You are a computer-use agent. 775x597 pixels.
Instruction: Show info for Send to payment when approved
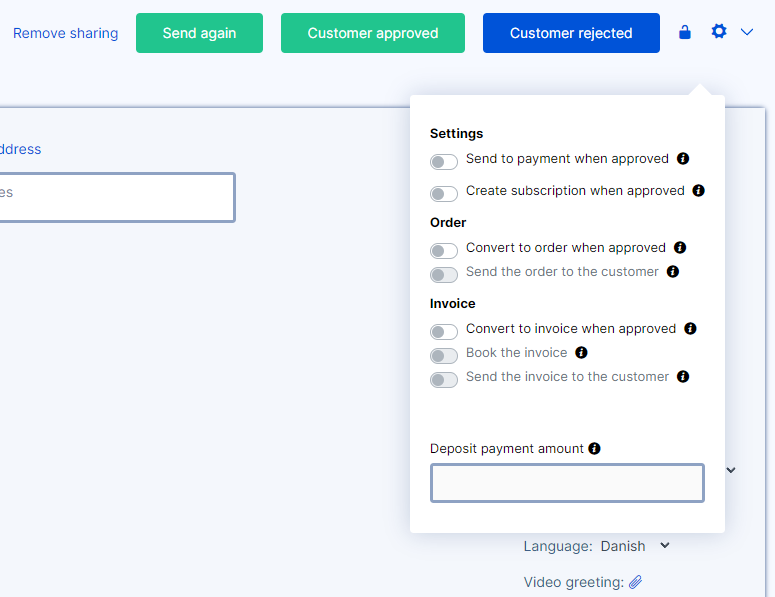click(683, 159)
